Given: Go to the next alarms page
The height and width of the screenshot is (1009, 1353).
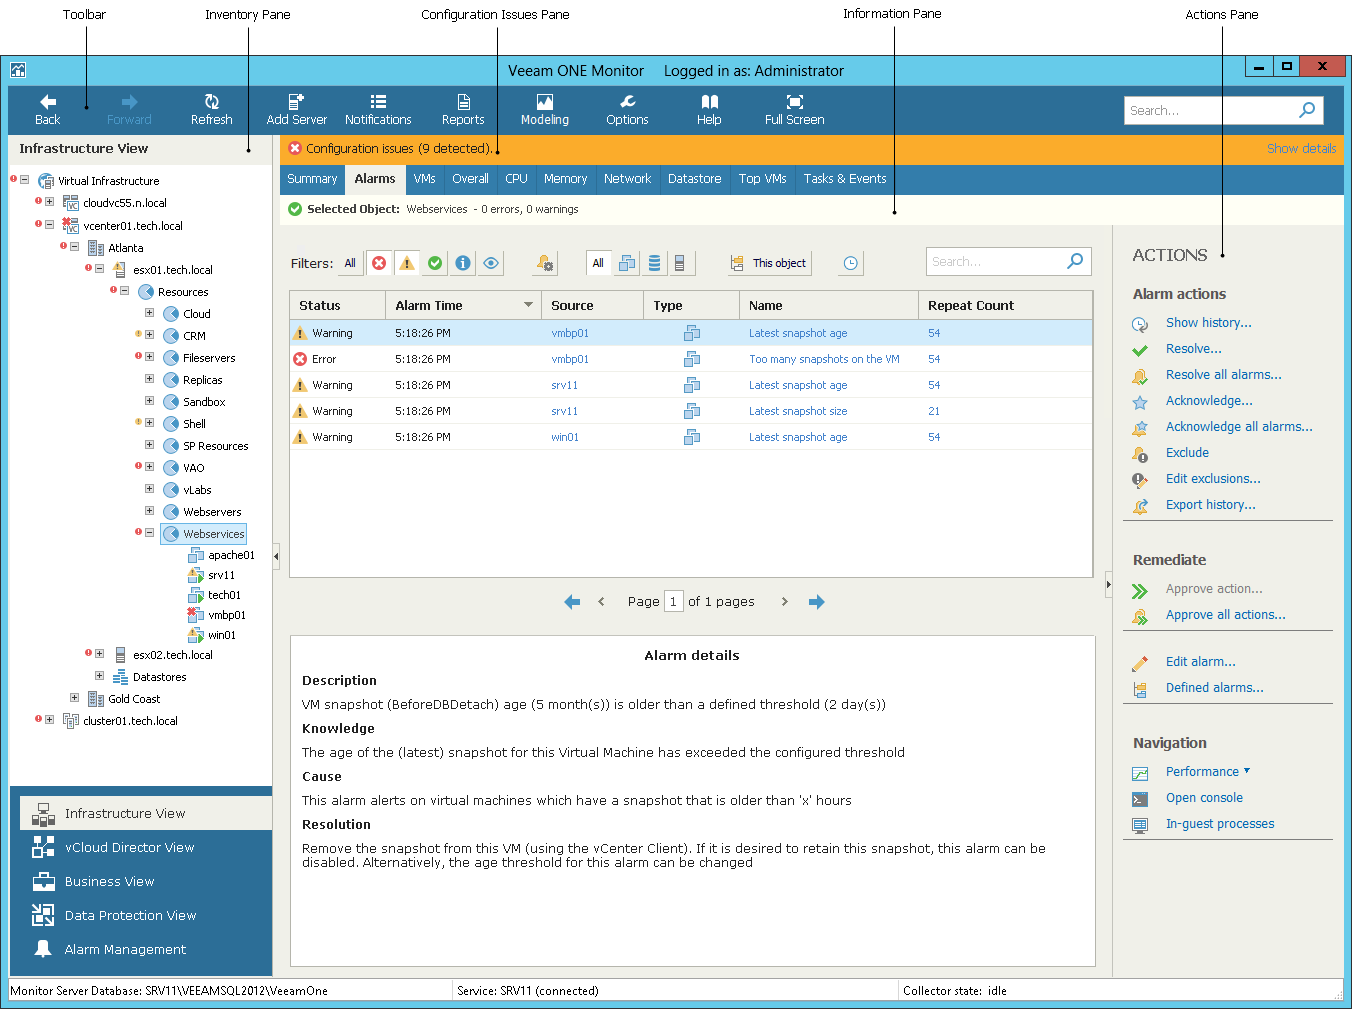Looking at the screenshot, I should 784,602.
